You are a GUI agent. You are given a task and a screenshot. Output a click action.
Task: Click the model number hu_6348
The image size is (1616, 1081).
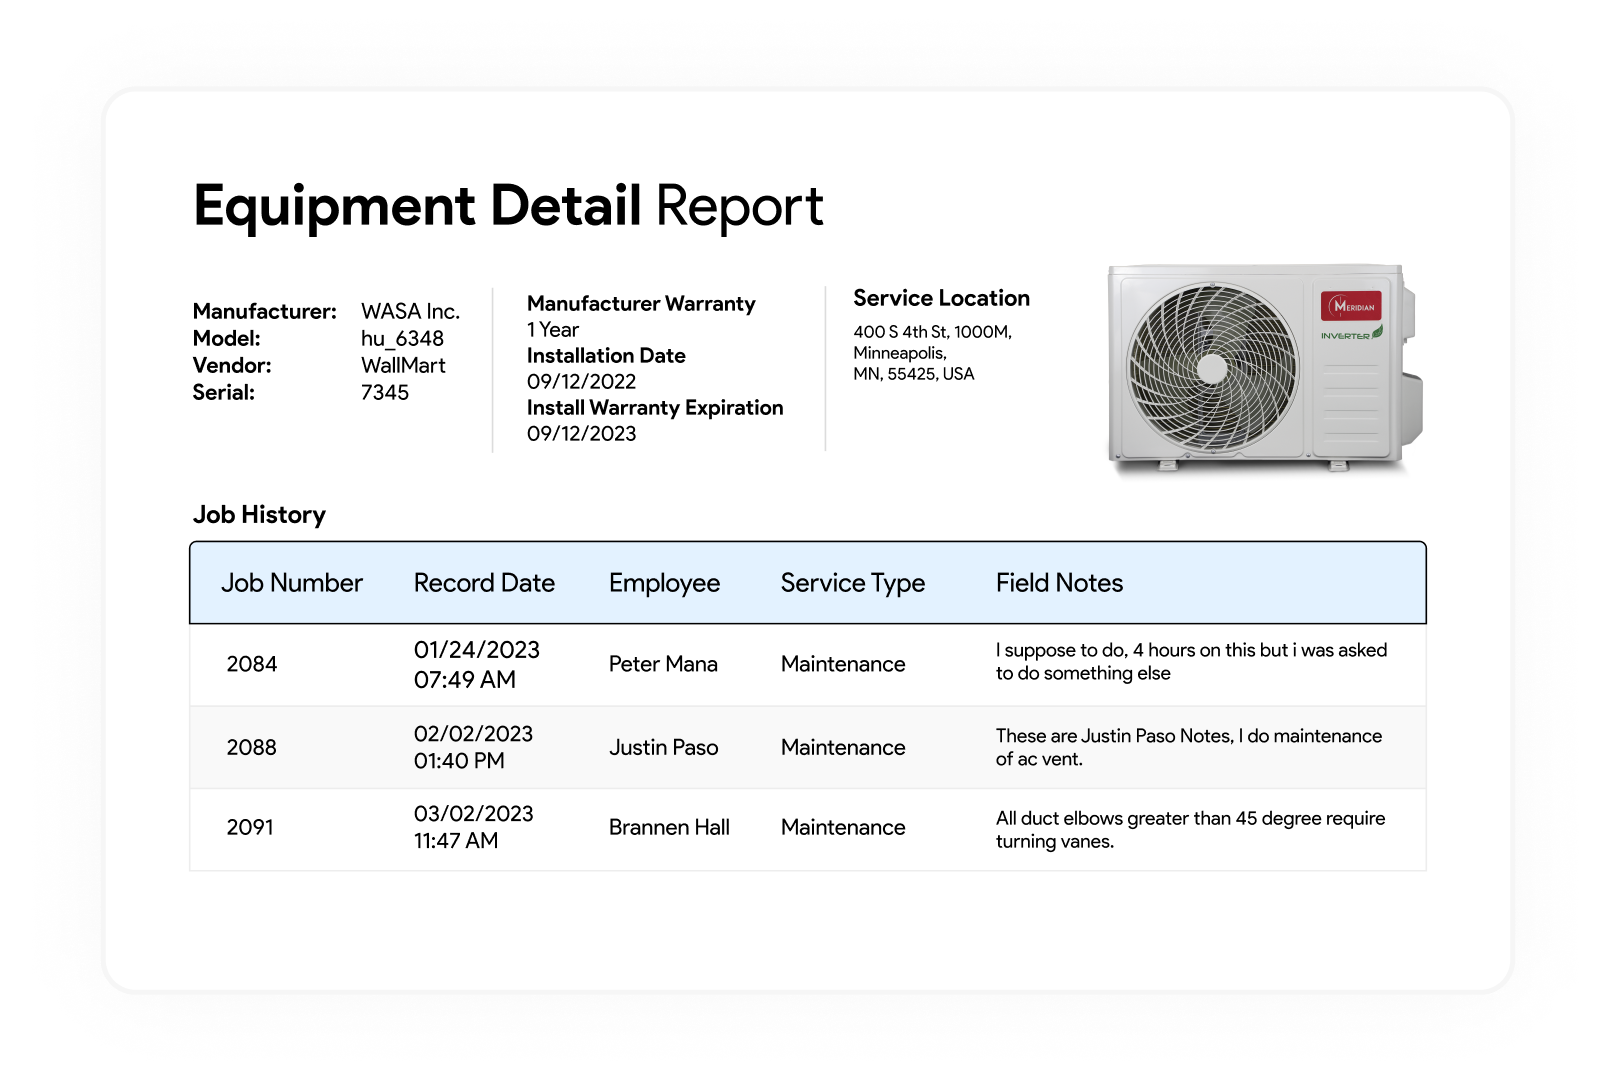402,338
